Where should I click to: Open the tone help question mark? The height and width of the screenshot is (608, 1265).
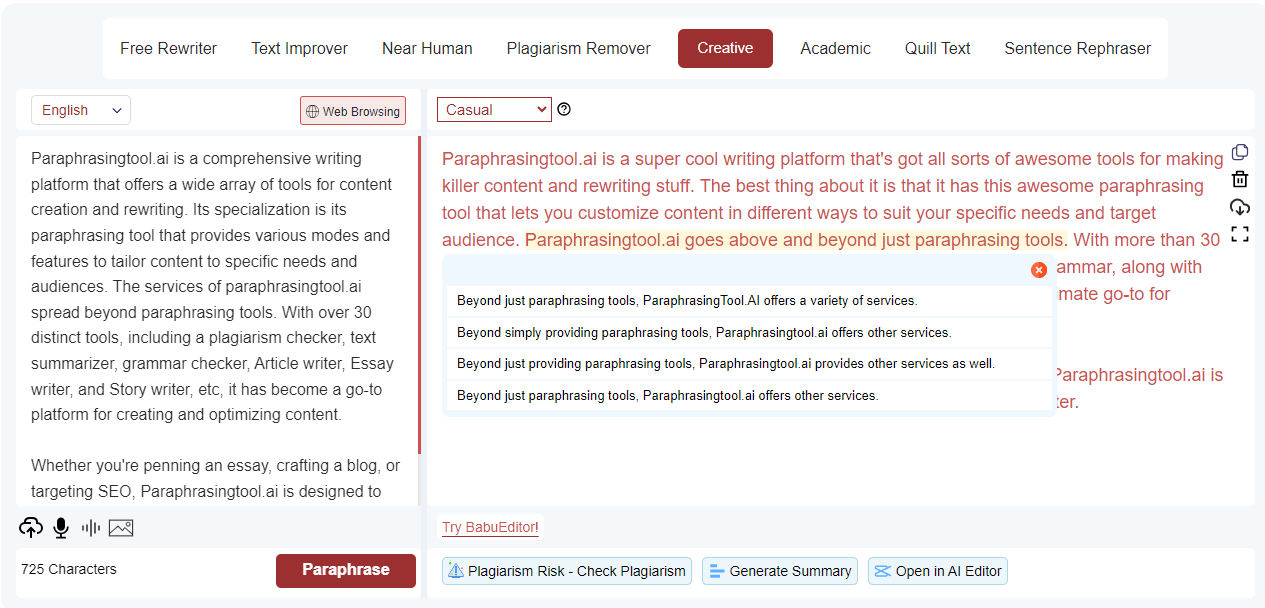[564, 110]
